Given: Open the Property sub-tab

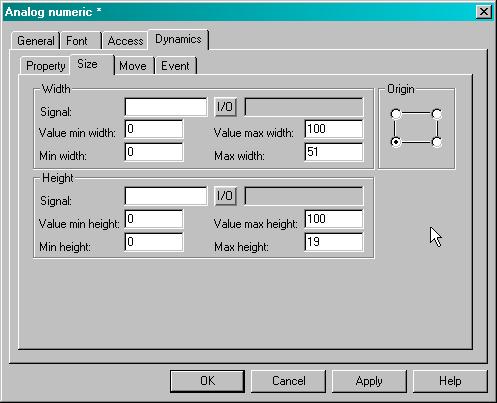Looking at the screenshot, I should 45,66.
